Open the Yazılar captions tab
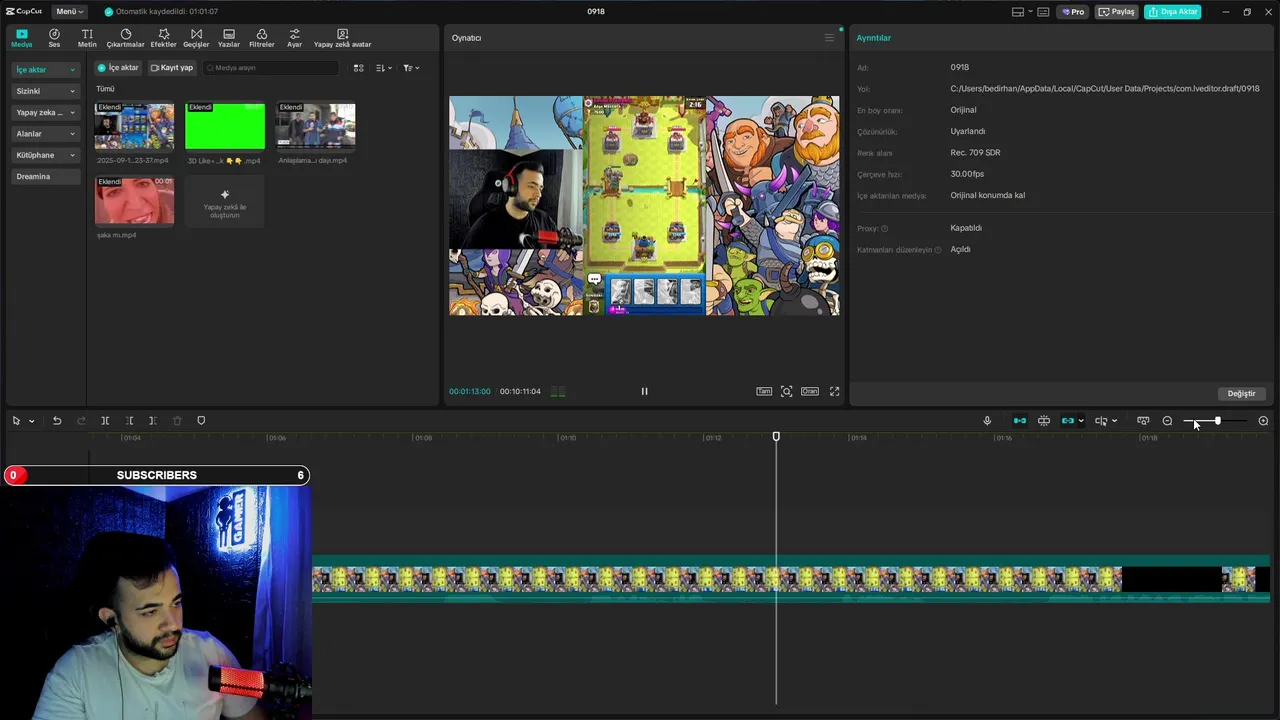The height and width of the screenshot is (720, 1280). tap(229, 38)
